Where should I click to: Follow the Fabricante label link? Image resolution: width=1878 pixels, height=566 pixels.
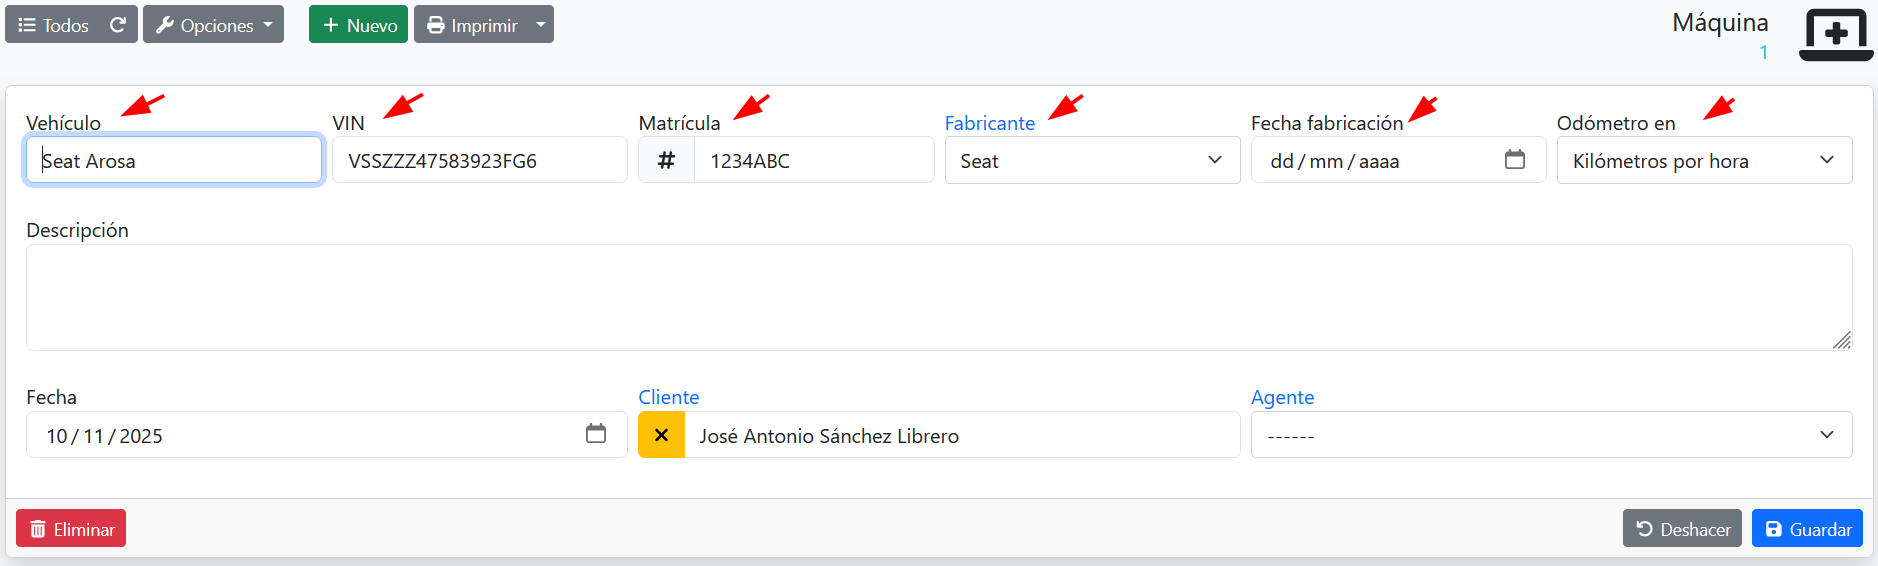click(989, 123)
